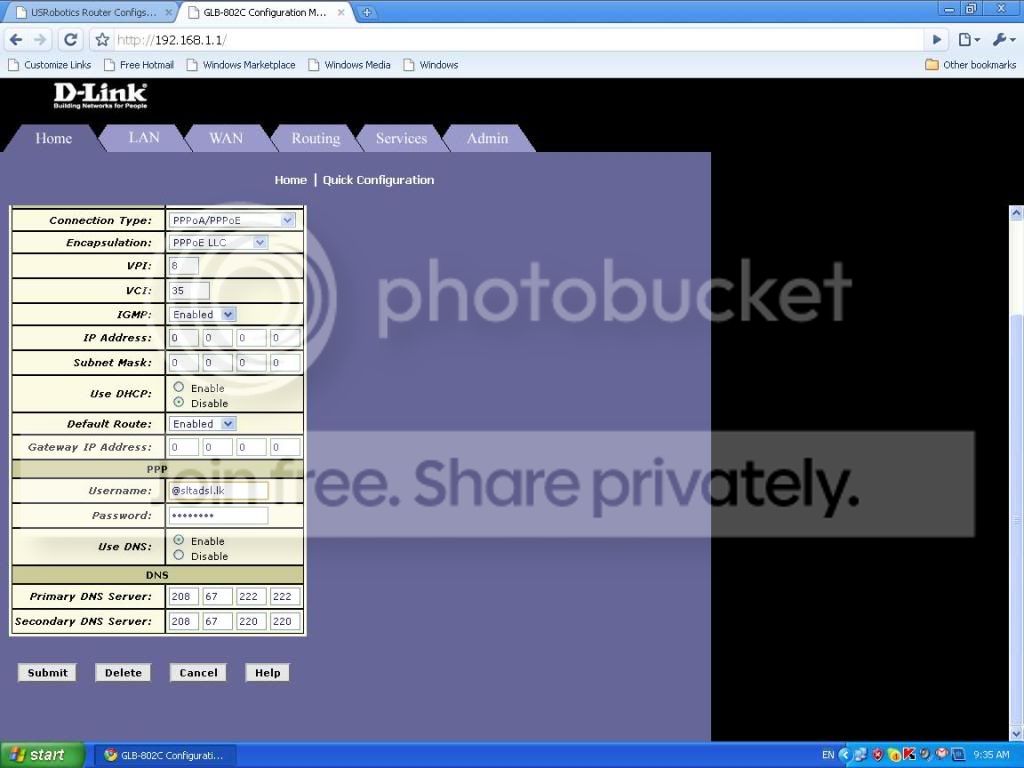Click the Cancel button

198,673
